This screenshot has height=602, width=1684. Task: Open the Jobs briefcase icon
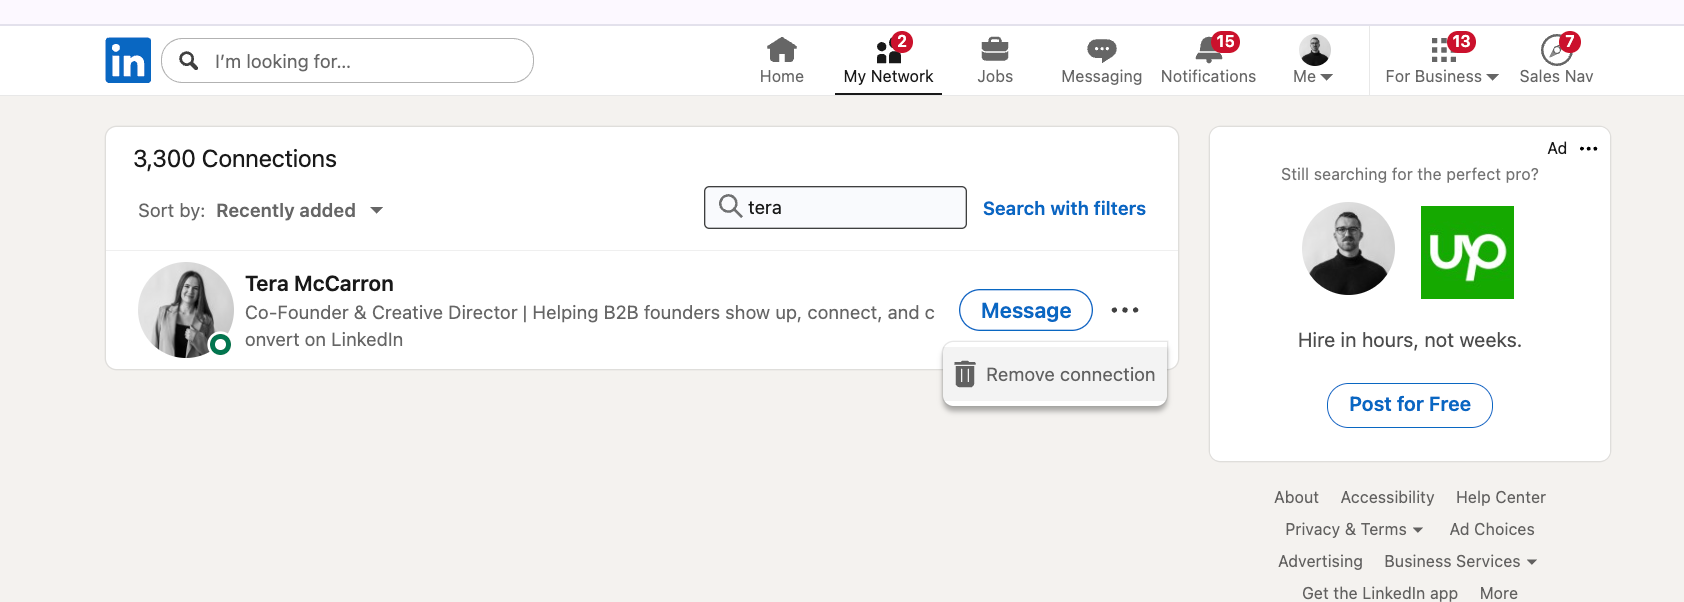[x=994, y=50]
